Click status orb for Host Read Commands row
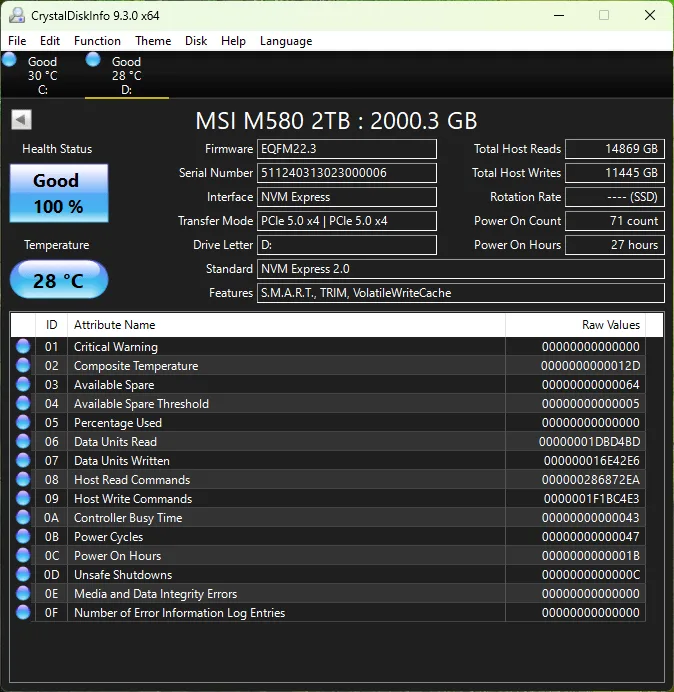 (23, 479)
